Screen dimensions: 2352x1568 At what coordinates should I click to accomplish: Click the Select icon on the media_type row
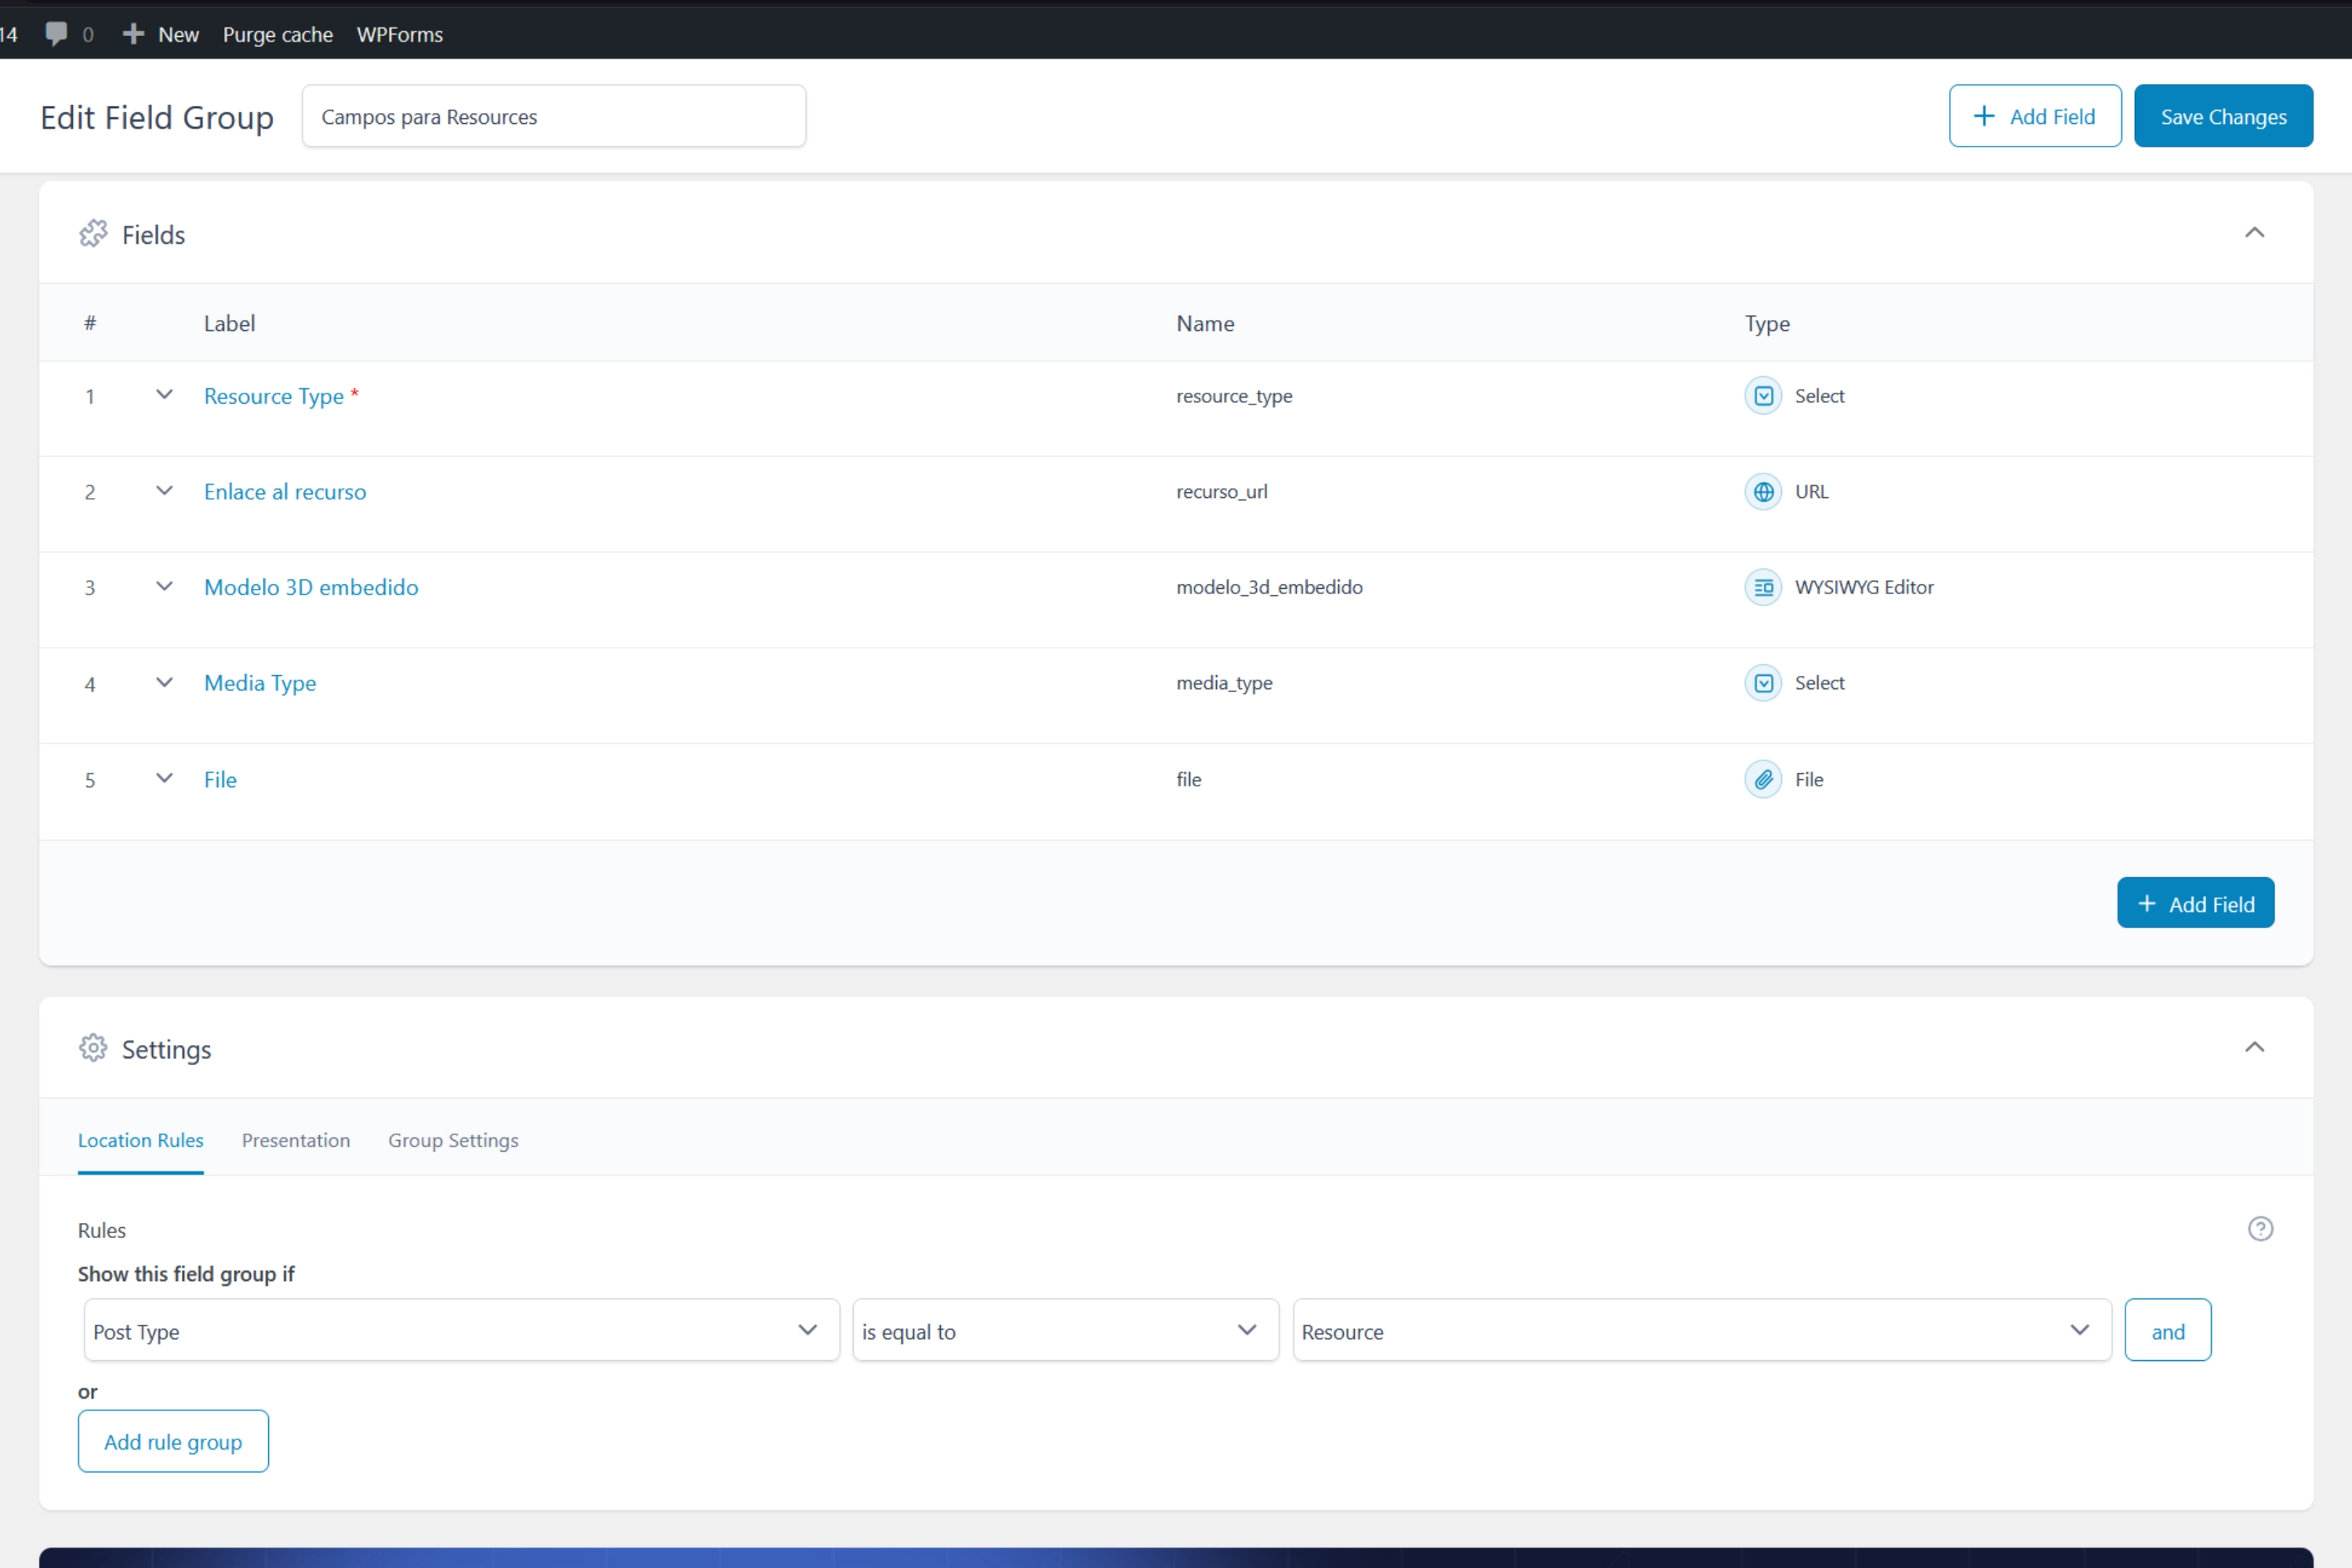point(1763,683)
